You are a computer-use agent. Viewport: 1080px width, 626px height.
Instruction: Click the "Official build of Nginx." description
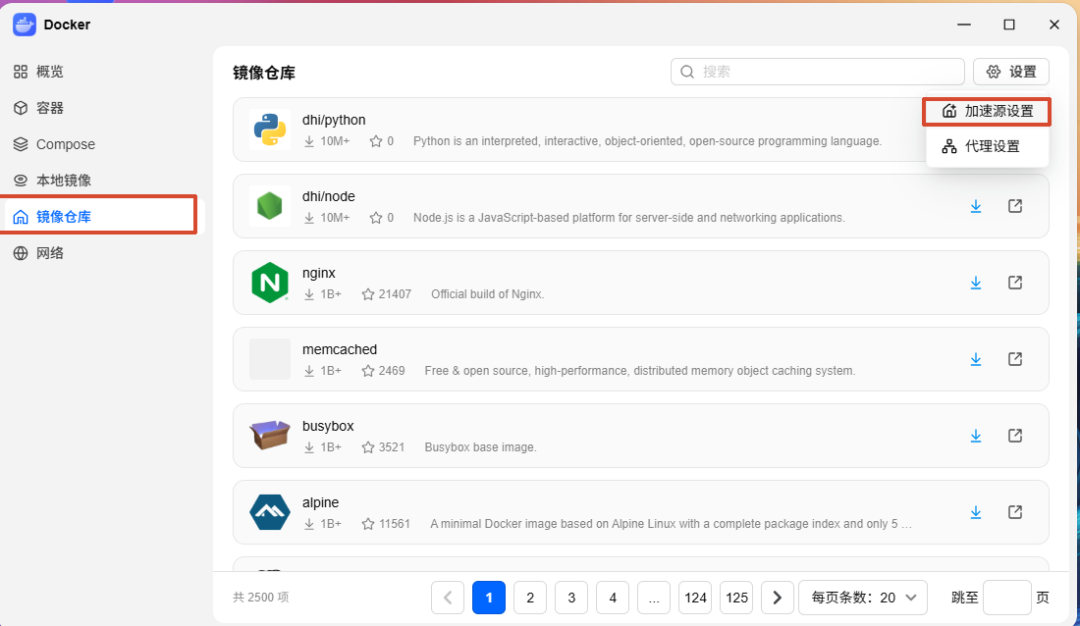[x=488, y=294]
